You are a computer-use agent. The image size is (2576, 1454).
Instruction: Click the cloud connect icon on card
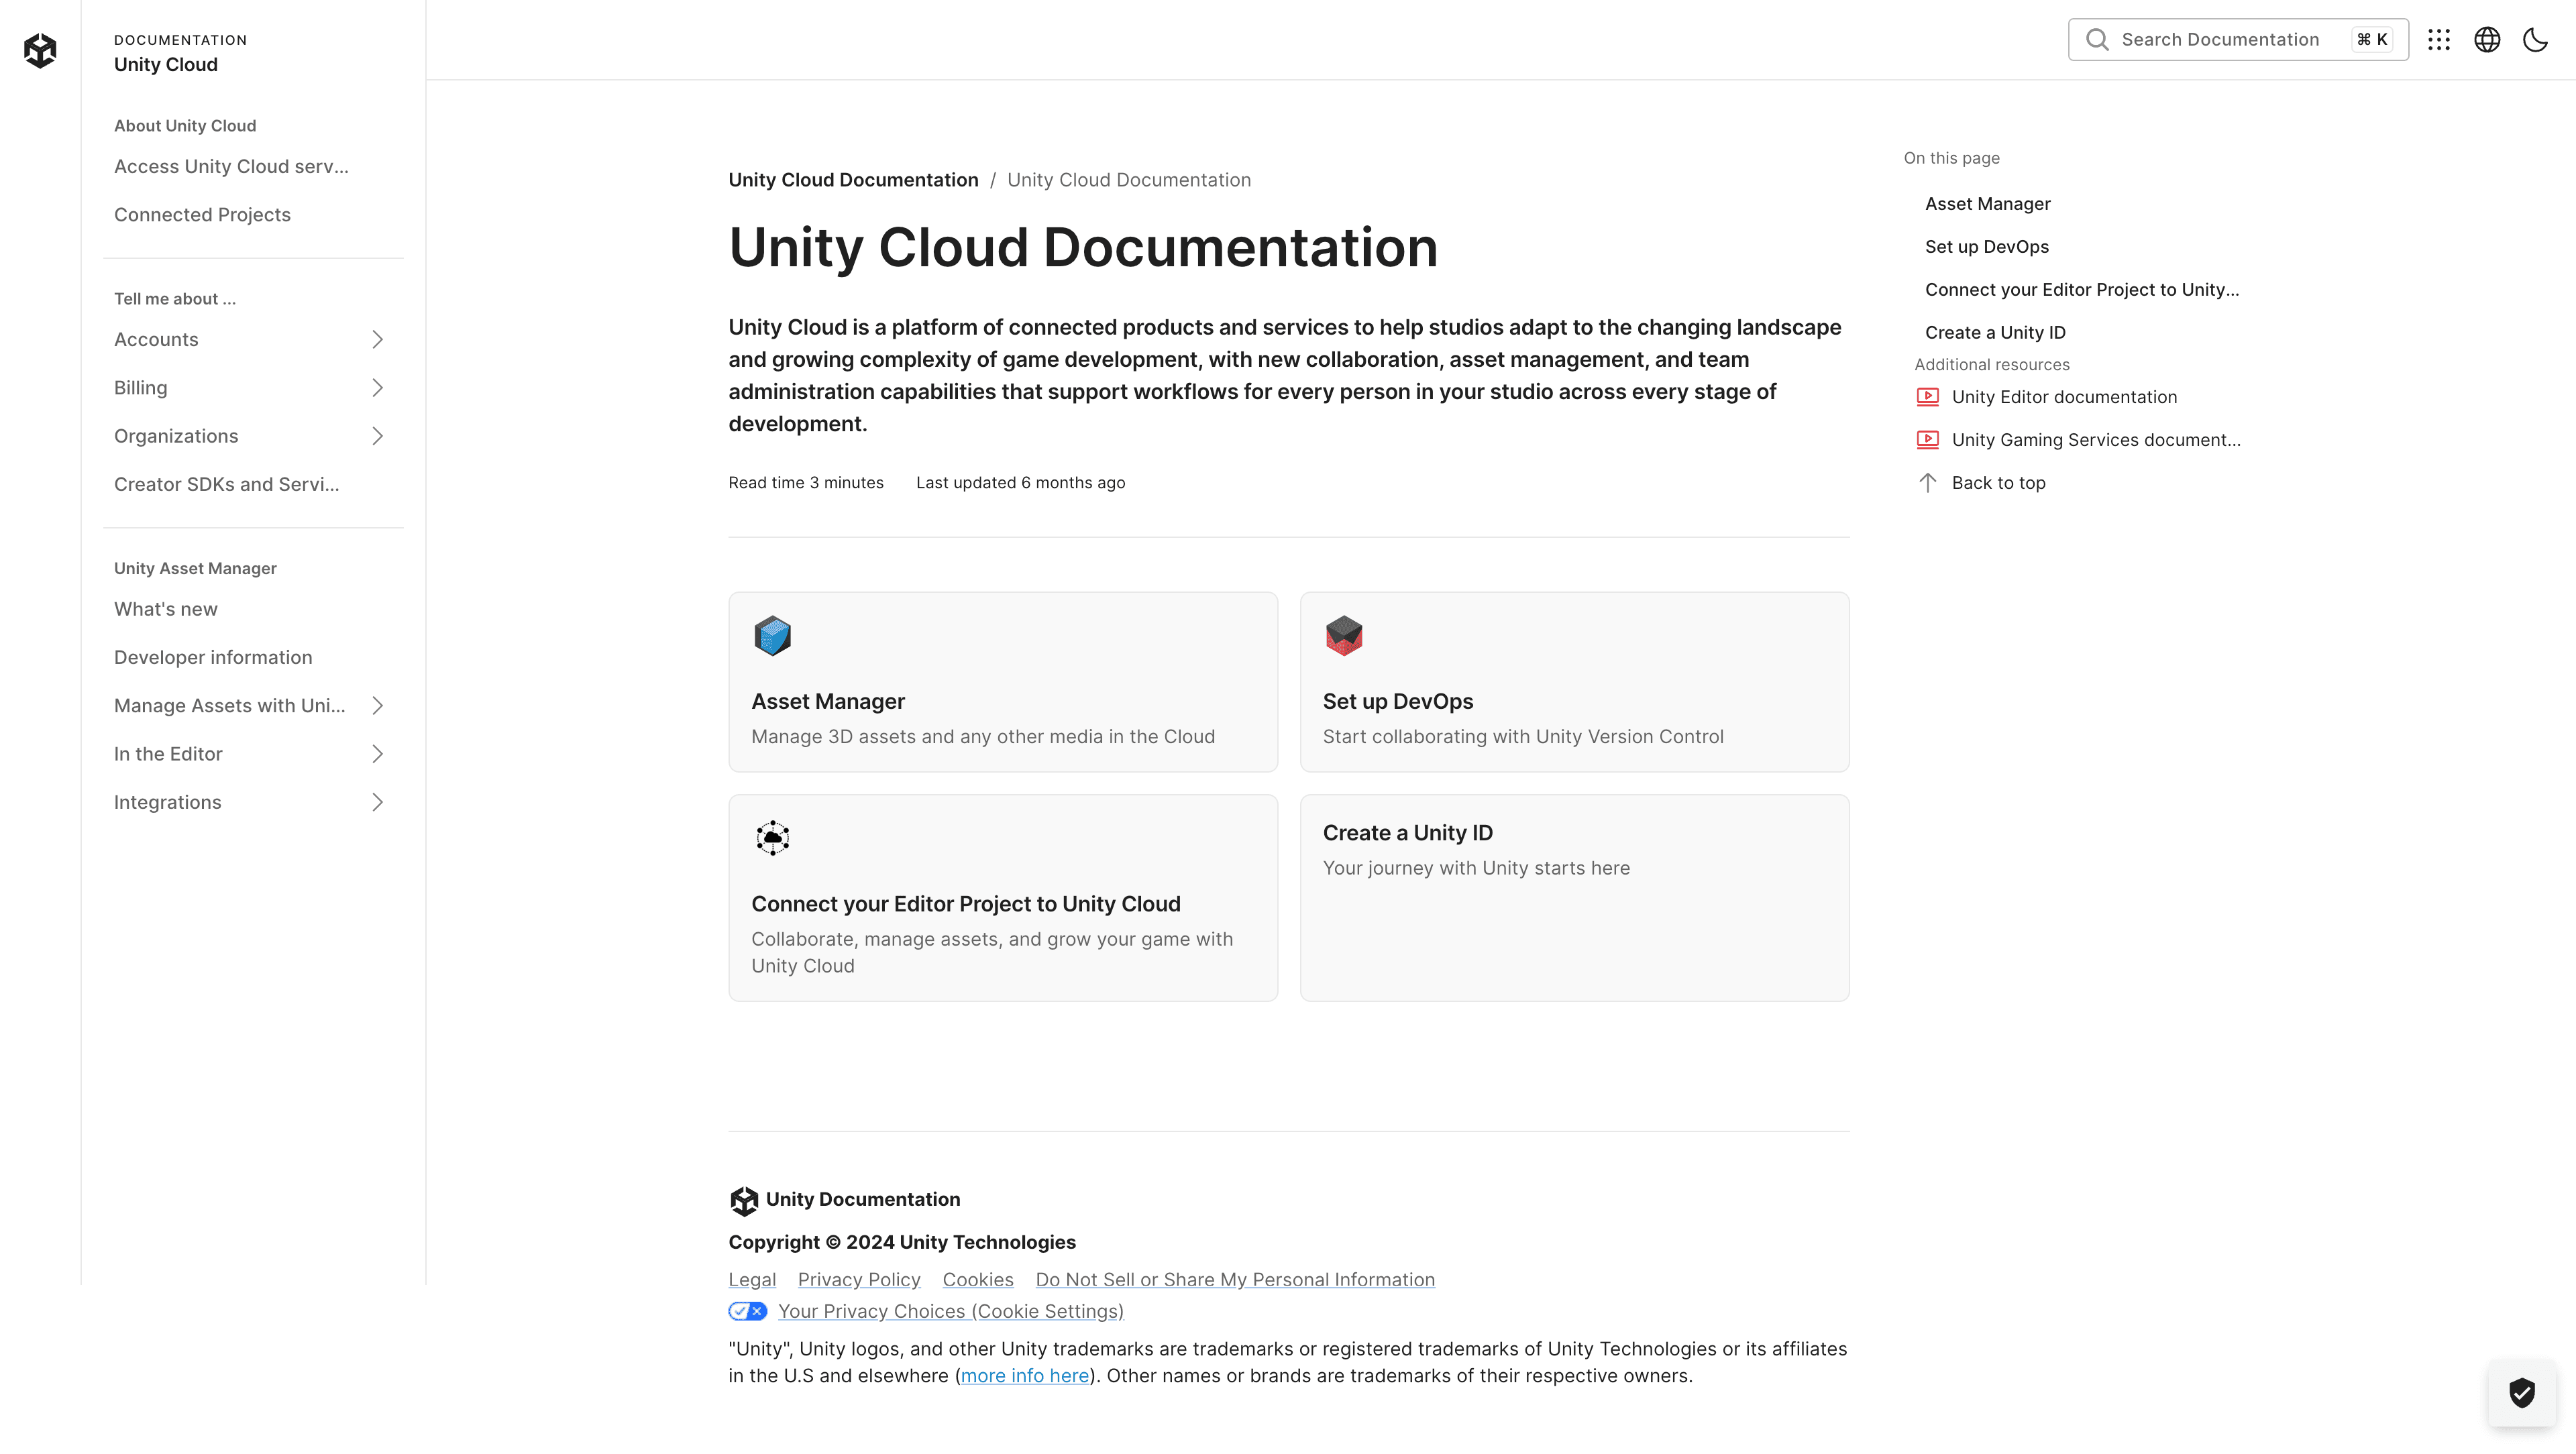tap(772, 838)
